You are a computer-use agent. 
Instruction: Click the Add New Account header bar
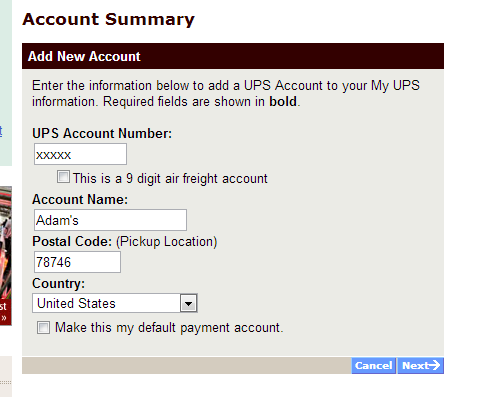[233, 56]
